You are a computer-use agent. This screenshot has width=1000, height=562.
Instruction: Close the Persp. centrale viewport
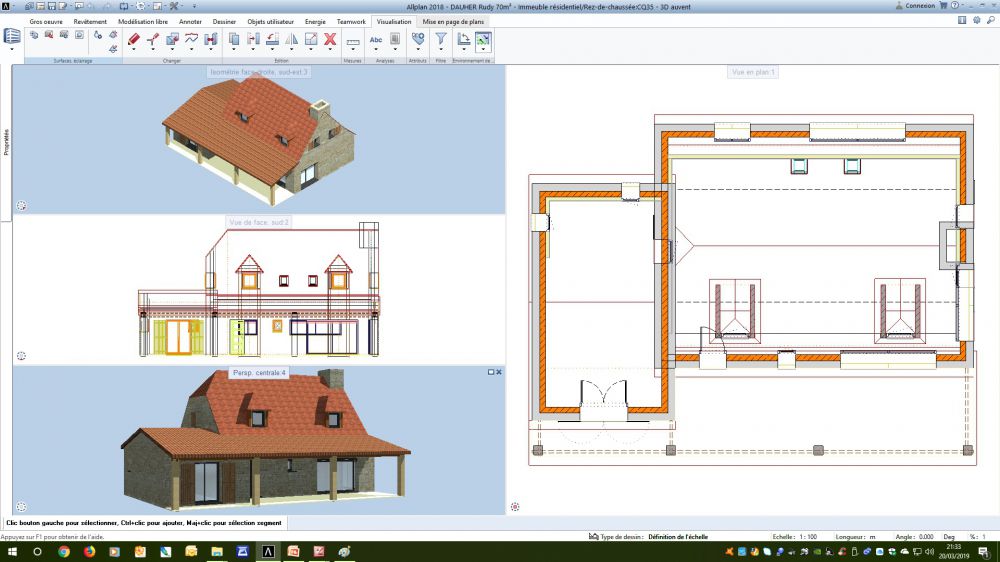click(499, 372)
